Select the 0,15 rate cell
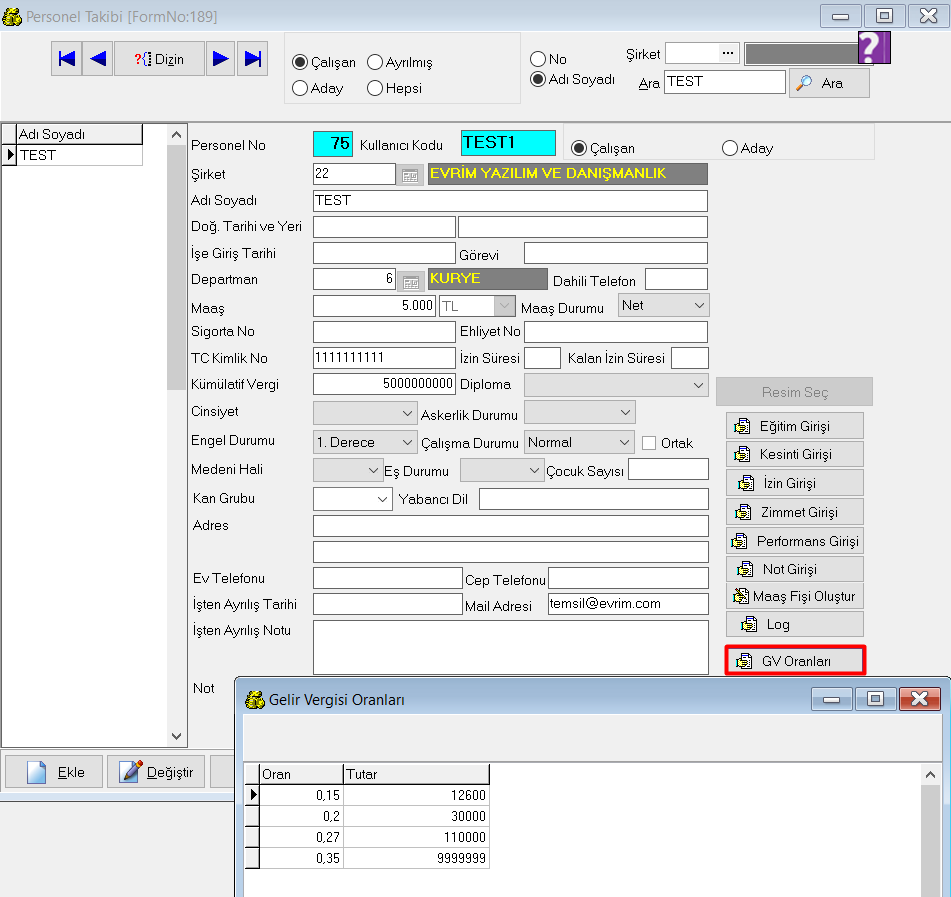 click(301, 795)
